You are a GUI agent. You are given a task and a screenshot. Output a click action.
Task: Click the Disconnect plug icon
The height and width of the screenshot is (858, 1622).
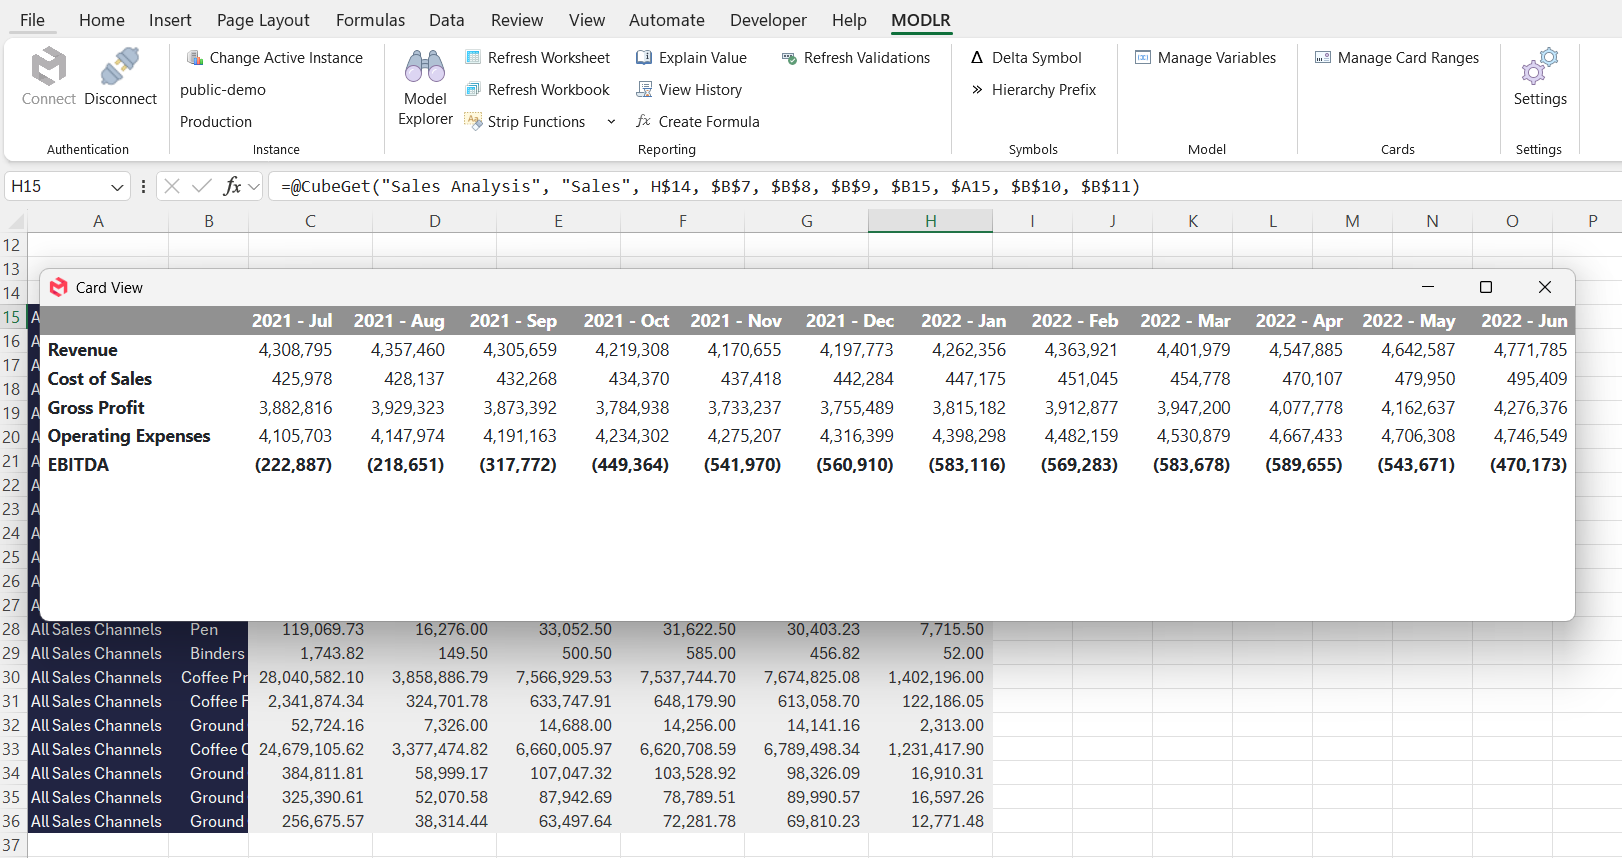point(120,67)
